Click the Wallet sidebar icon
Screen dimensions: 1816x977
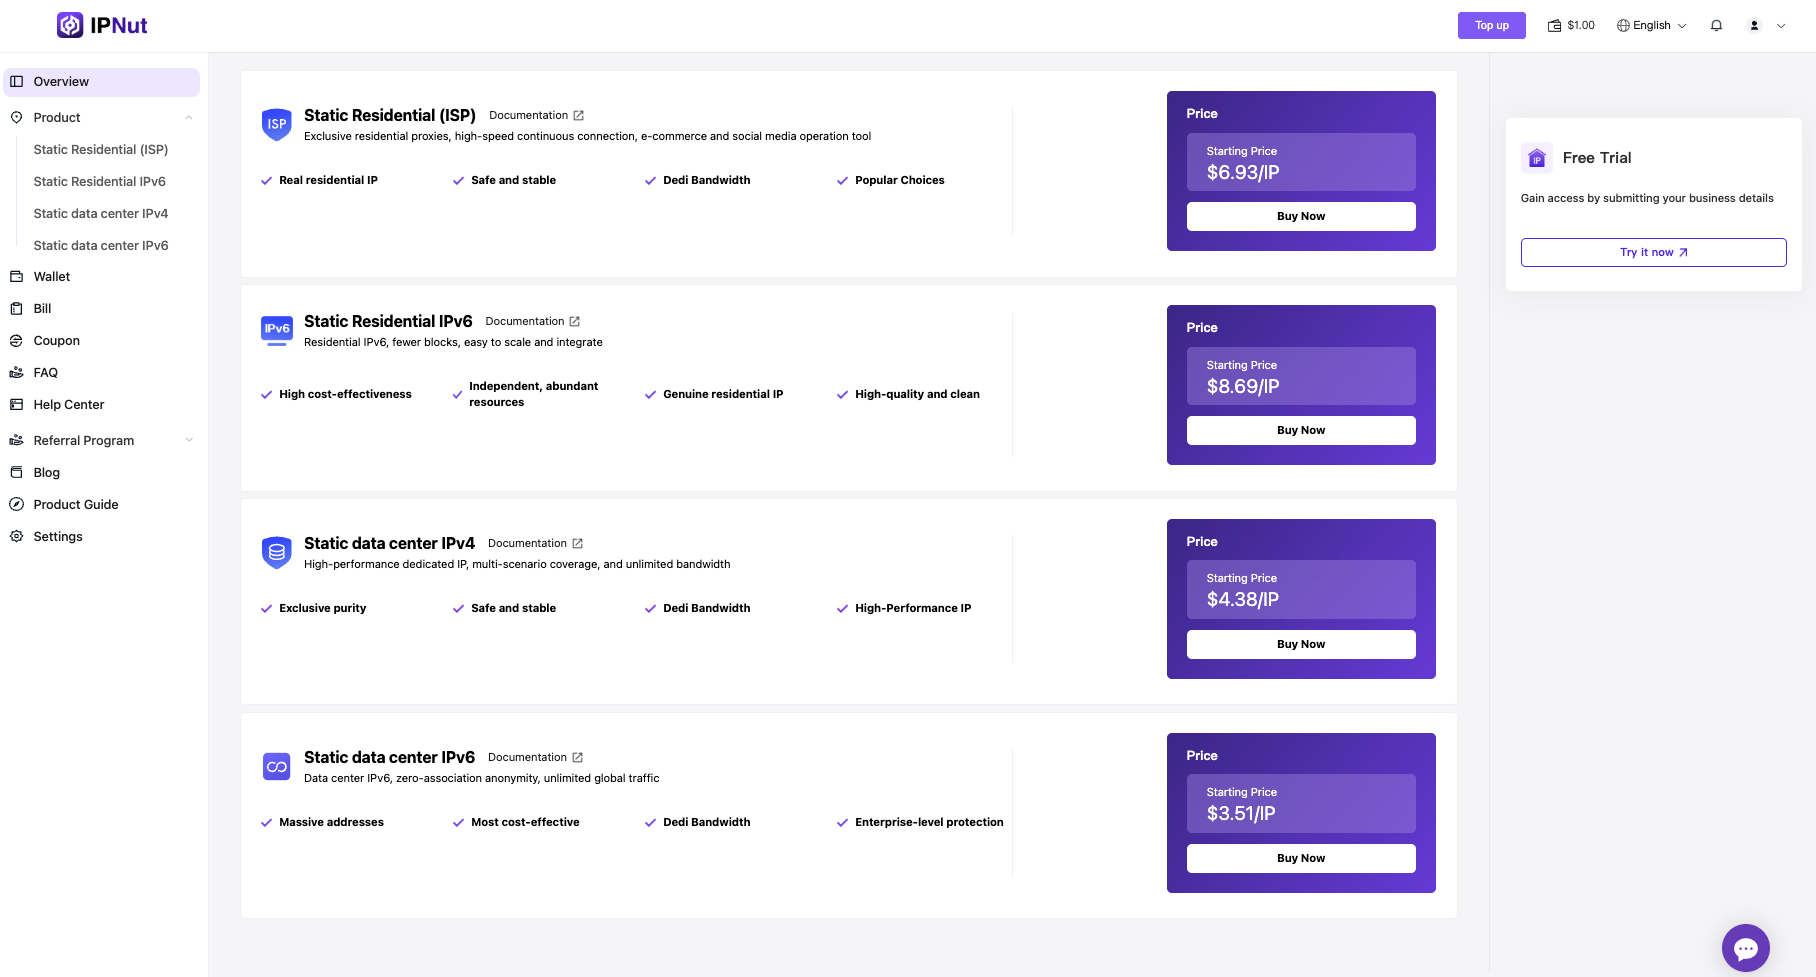16,277
